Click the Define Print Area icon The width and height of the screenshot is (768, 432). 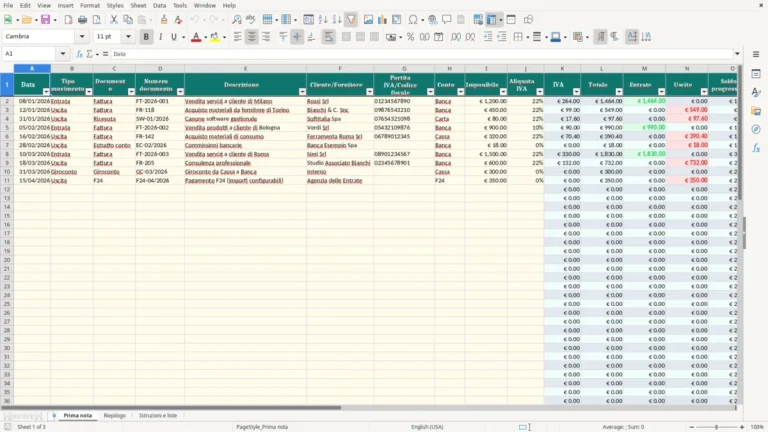478,20
